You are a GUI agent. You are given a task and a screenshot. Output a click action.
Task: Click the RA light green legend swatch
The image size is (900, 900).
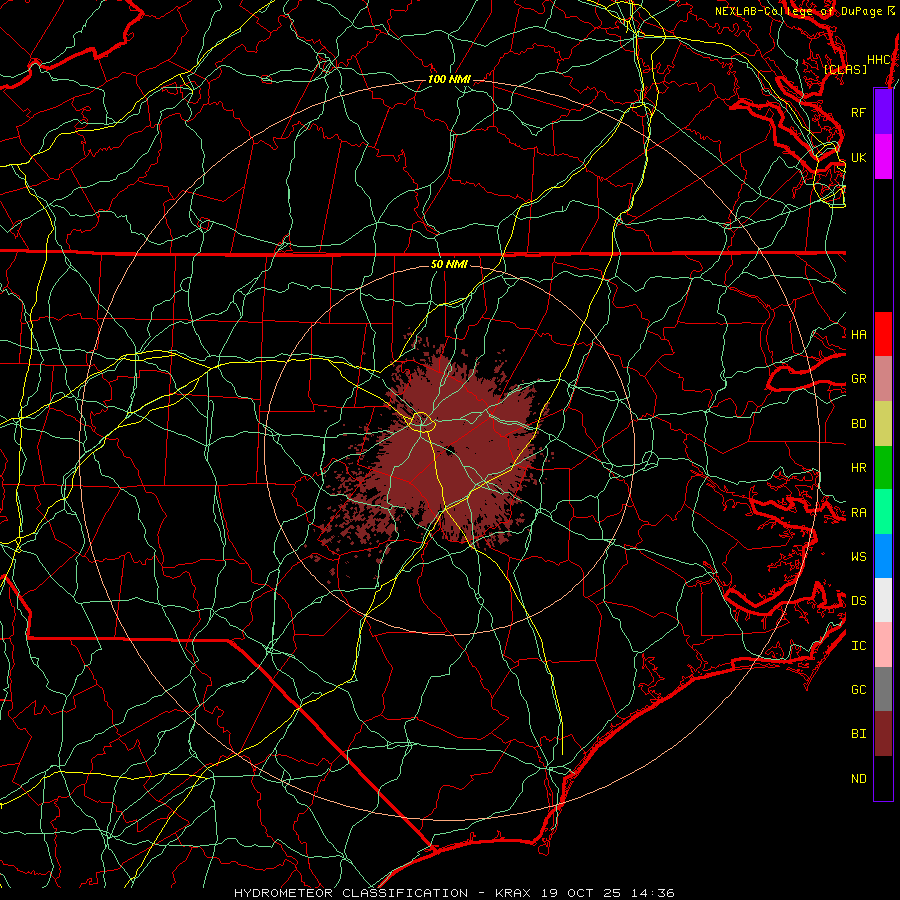[x=883, y=512]
